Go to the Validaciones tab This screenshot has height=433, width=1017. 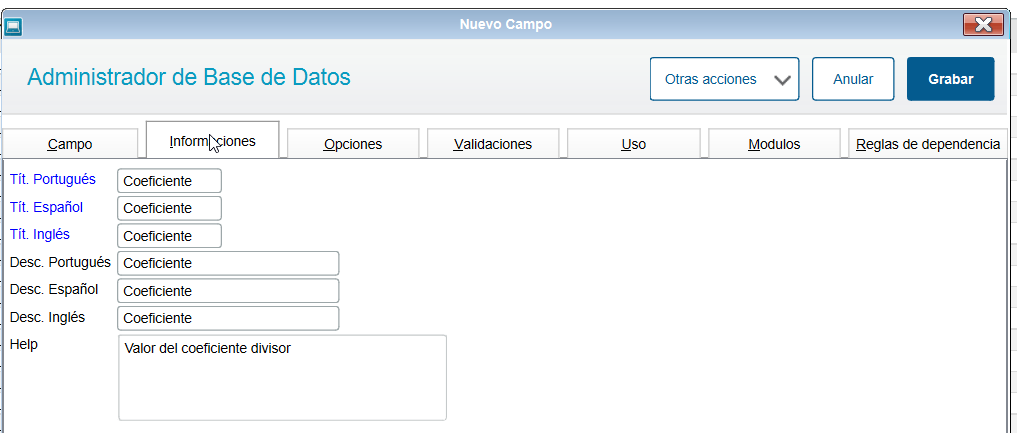[493, 144]
